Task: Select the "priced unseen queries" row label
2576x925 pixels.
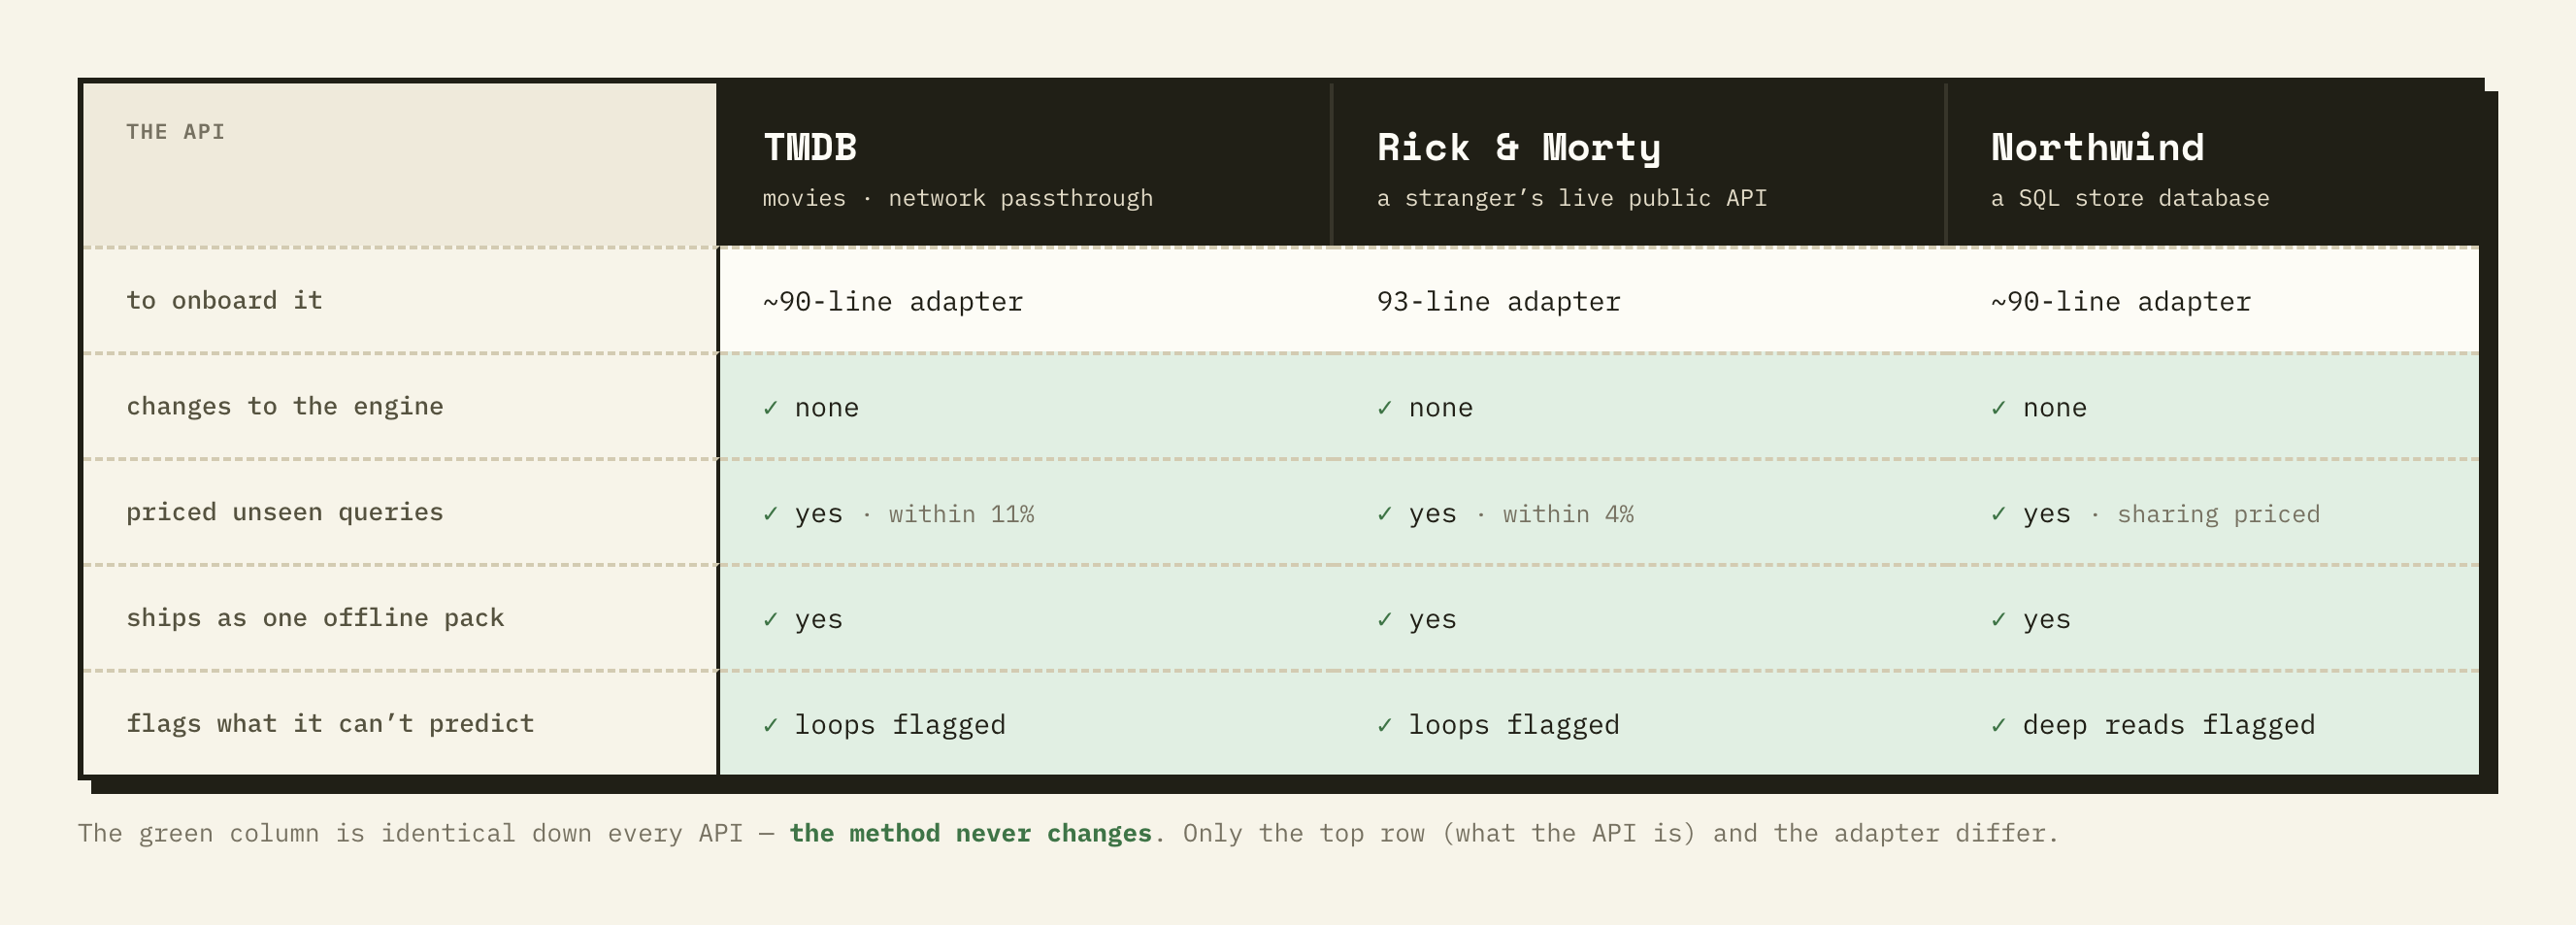Action: point(285,513)
